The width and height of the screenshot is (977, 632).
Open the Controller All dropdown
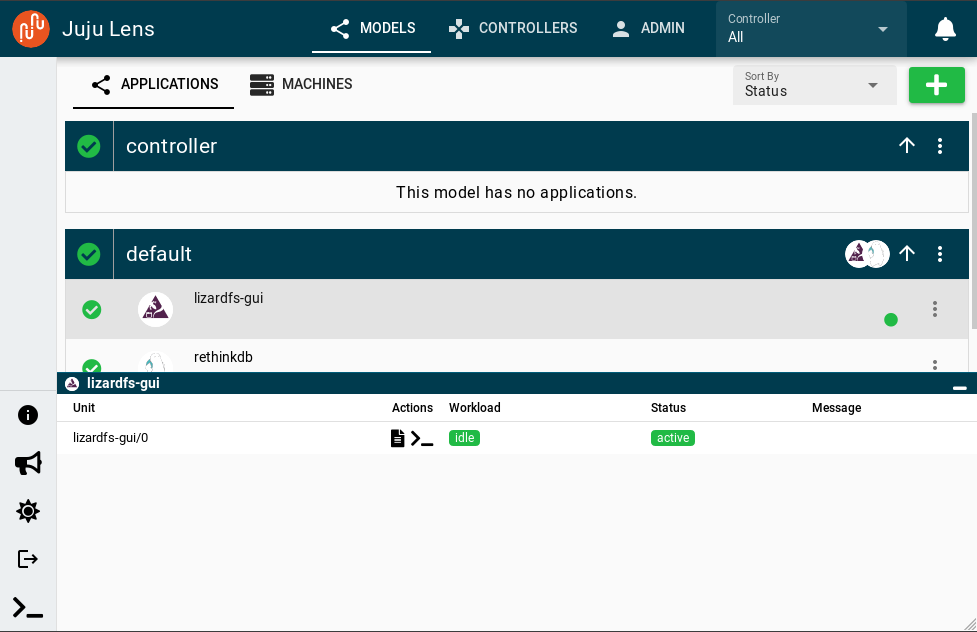pos(811,29)
